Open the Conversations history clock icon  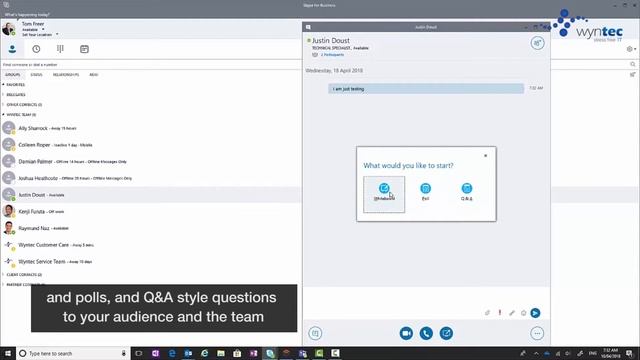[x=36, y=49]
